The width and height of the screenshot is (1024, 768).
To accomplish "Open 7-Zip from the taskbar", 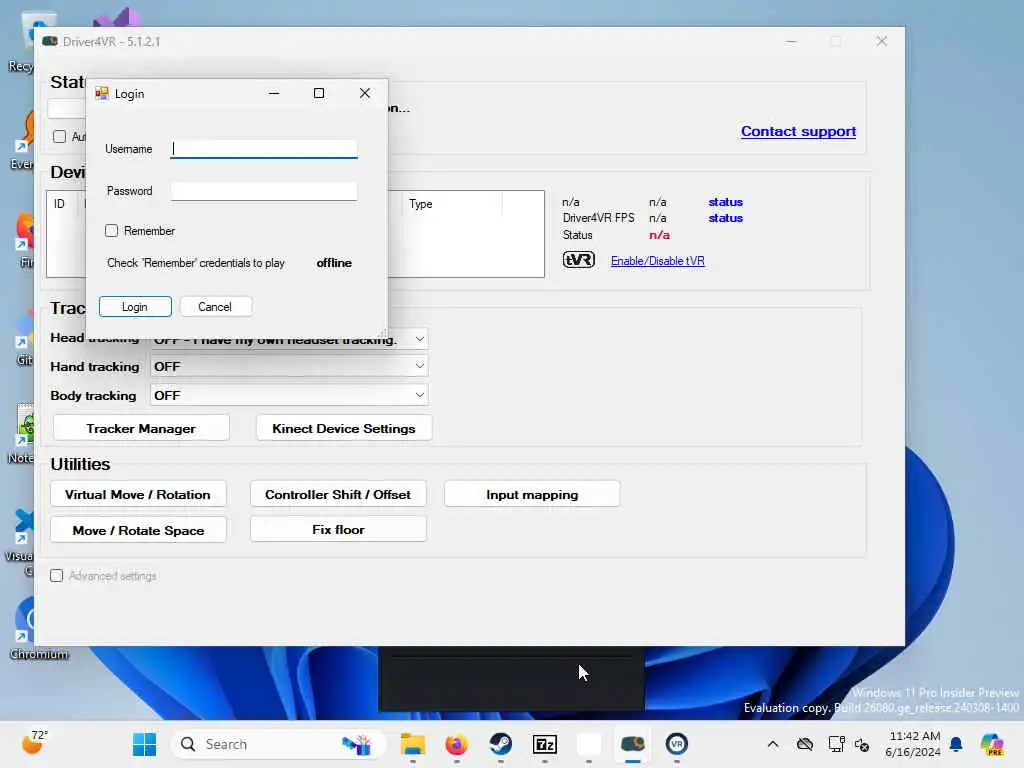I will pyautogui.click(x=545, y=744).
